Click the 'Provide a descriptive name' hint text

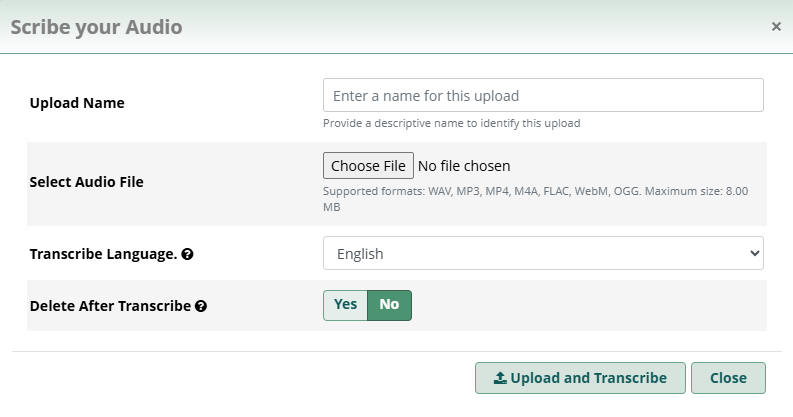[x=451, y=124]
